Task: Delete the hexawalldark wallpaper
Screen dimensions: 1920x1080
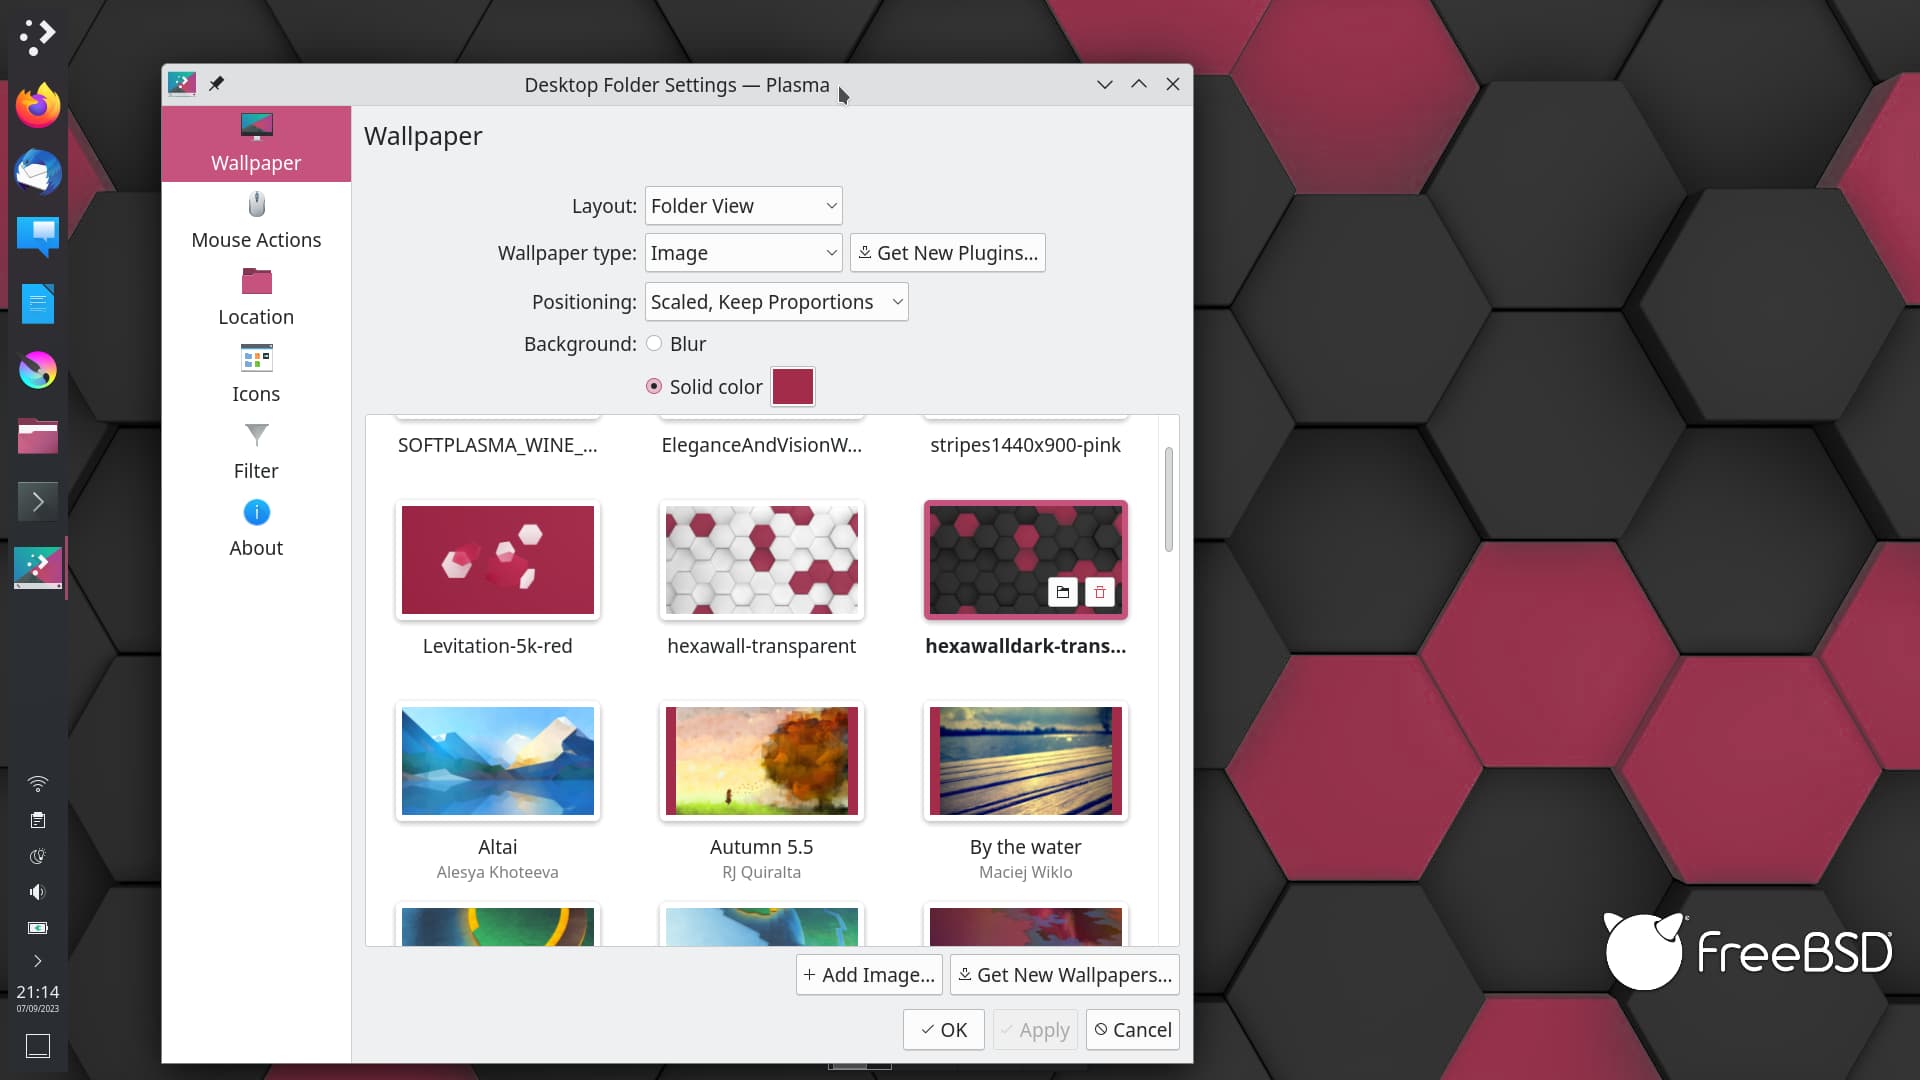Action: coord(1100,593)
